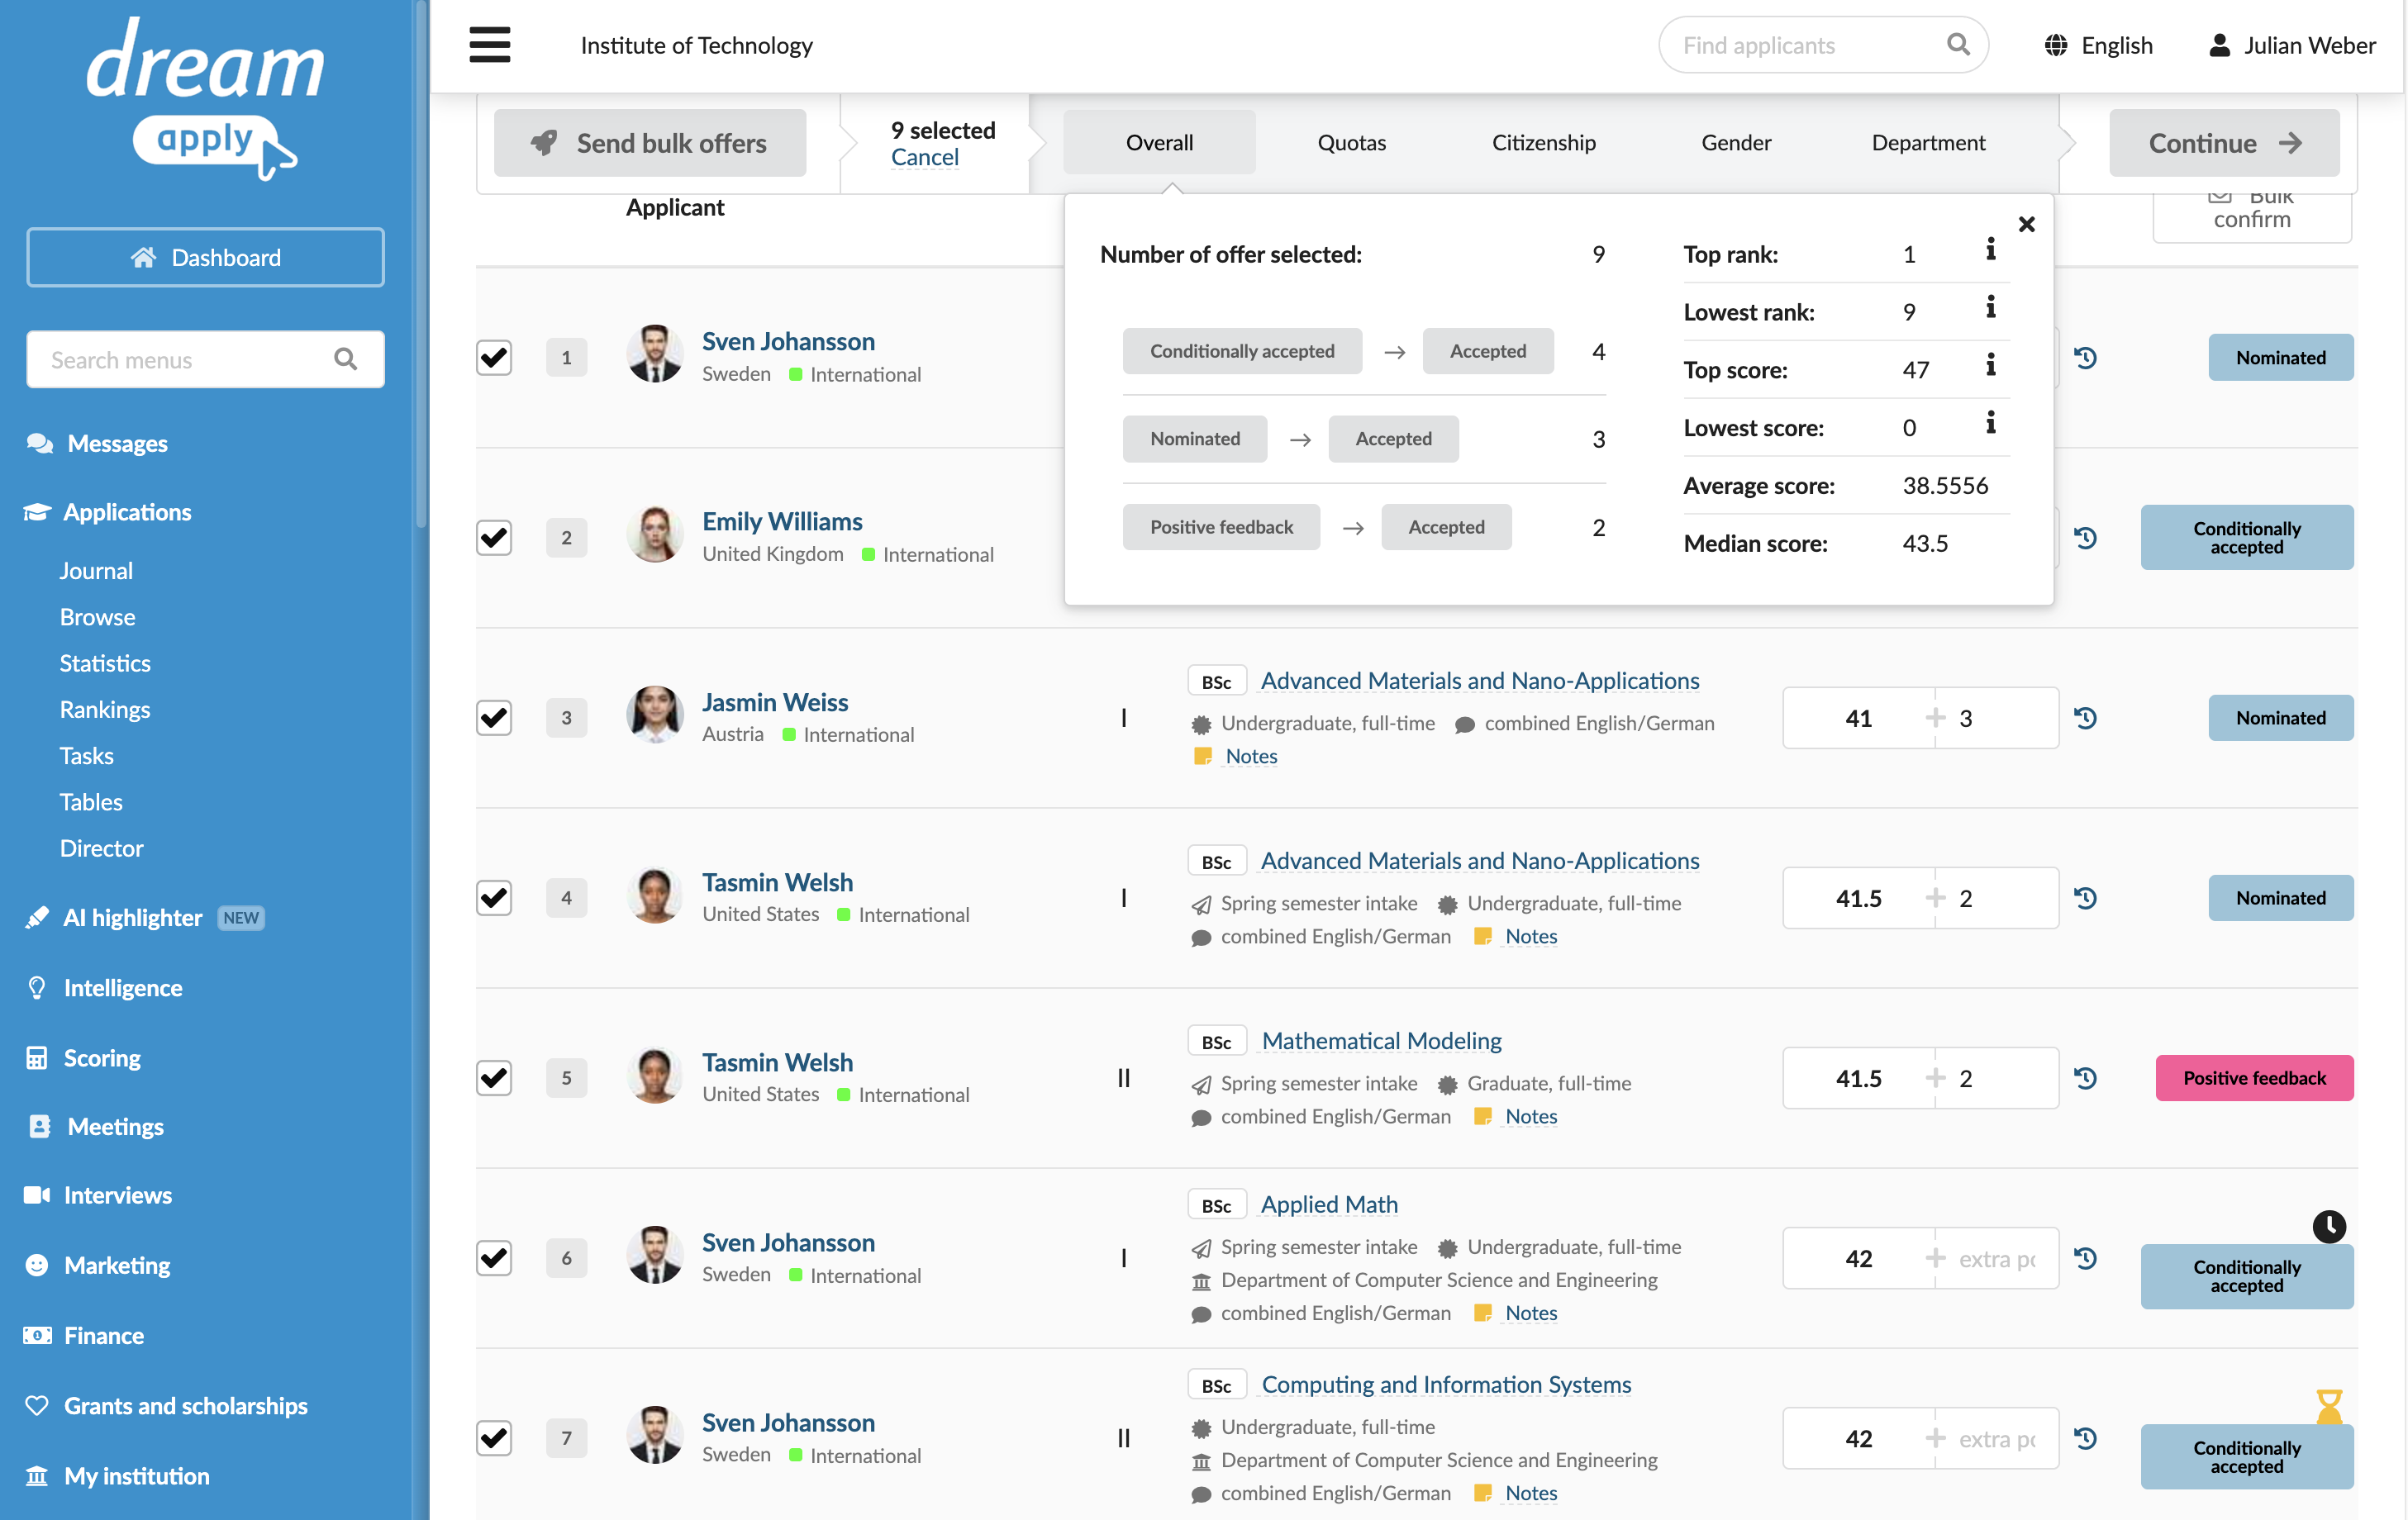Click the user icon beside Julian Weber
Viewport: 2408px width, 1520px height.
2219,45
